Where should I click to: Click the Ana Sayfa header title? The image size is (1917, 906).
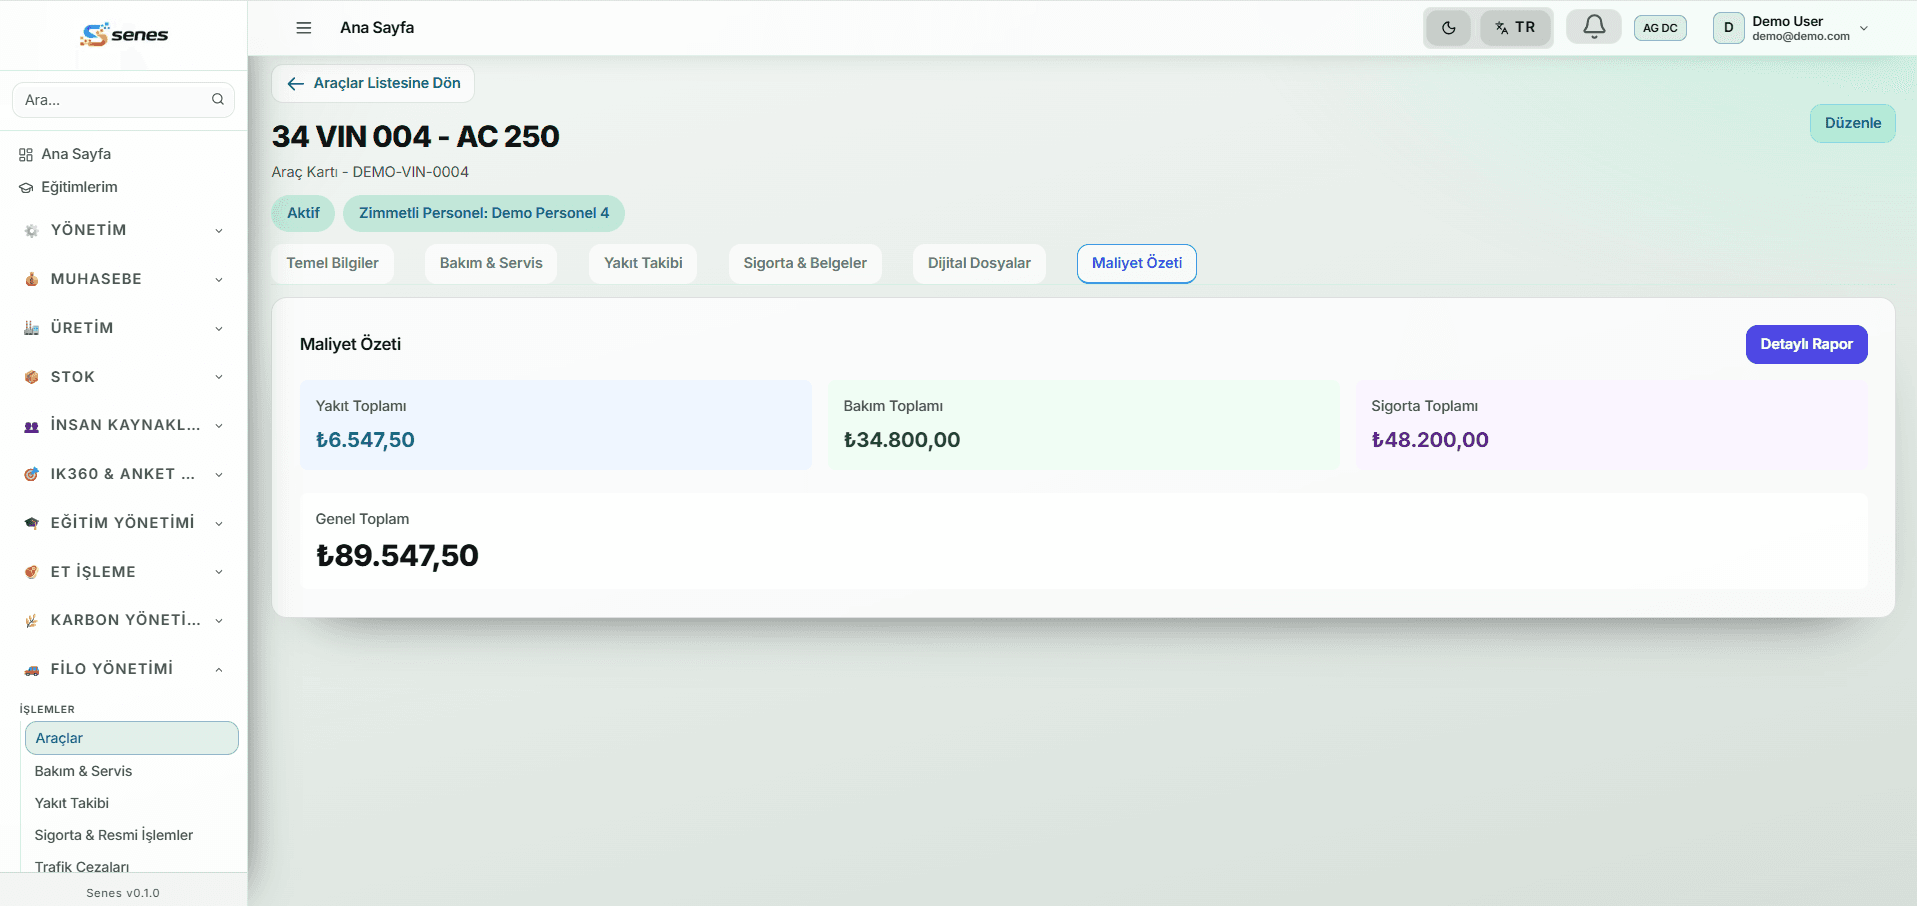tap(377, 28)
